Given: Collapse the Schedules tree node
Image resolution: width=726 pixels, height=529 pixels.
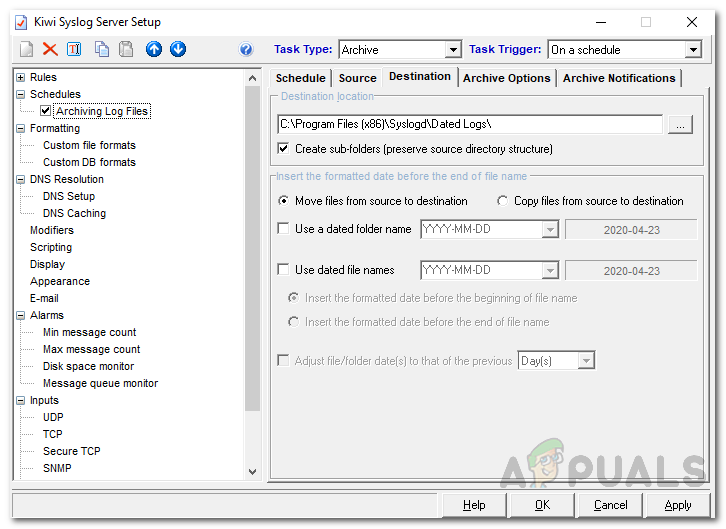Looking at the screenshot, I should click(x=20, y=94).
